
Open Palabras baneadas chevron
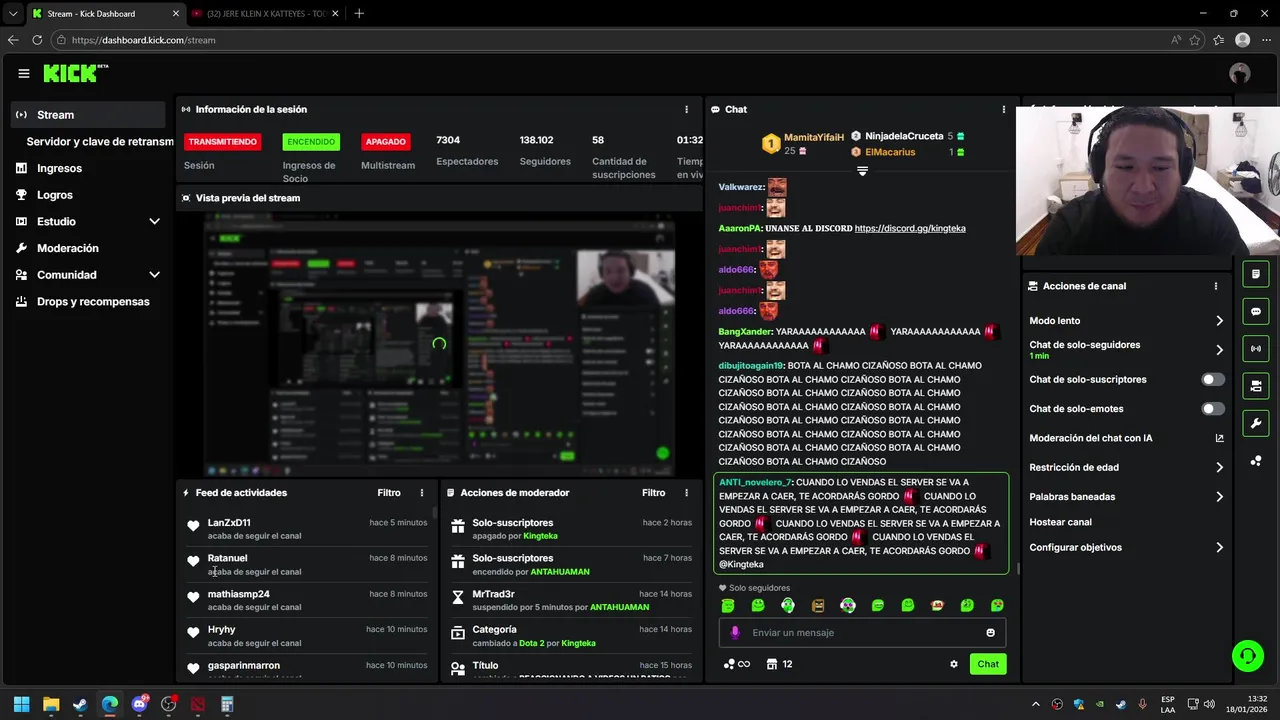[1219, 497]
